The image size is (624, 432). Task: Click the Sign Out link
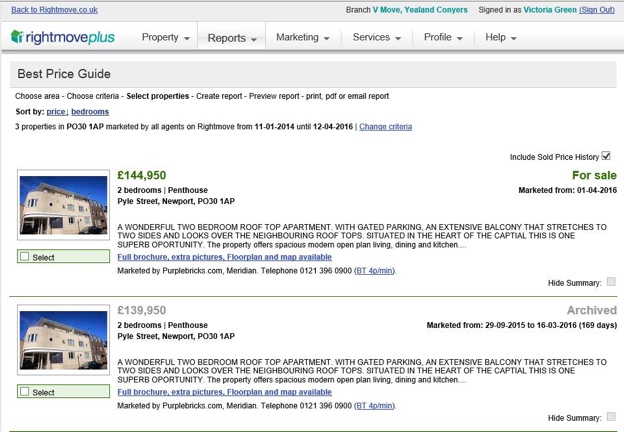pos(596,9)
